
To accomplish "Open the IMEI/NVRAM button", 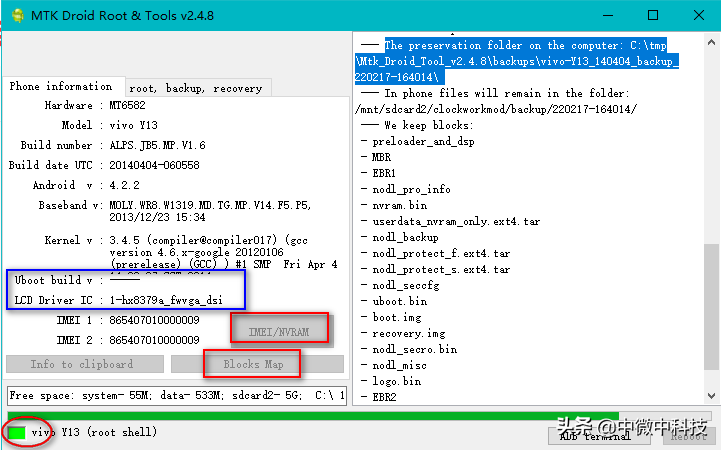I will pyautogui.click(x=280, y=332).
